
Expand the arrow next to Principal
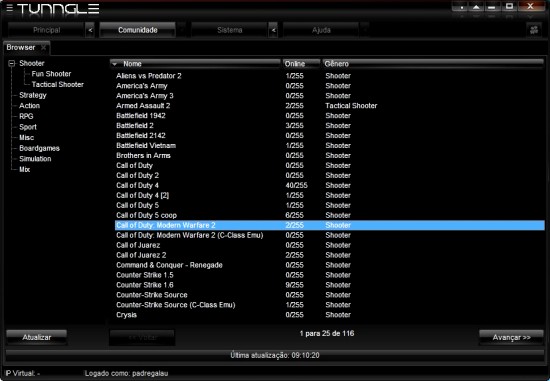click(90, 30)
